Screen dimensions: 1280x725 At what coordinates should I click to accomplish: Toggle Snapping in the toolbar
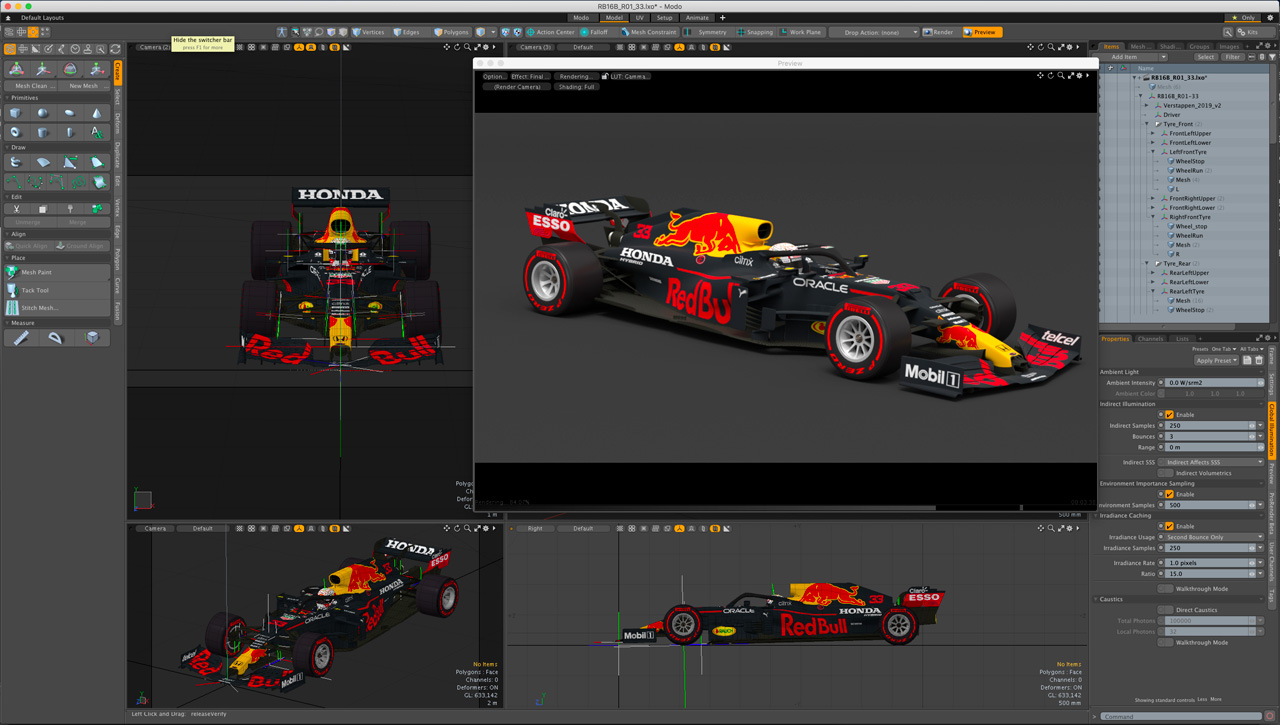coord(755,32)
